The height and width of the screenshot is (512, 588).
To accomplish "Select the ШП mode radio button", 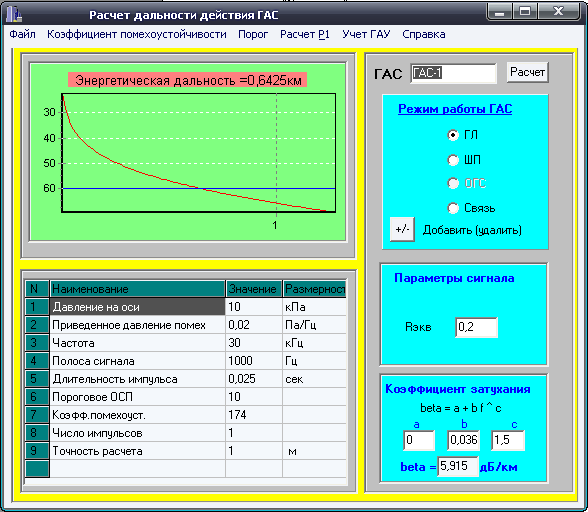I will [453, 160].
